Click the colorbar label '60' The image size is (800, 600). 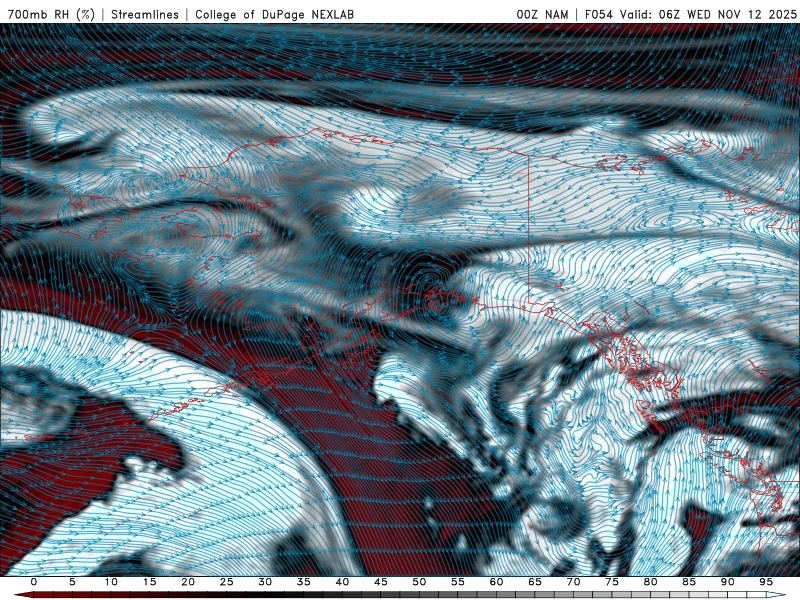(x=496, y=582)
